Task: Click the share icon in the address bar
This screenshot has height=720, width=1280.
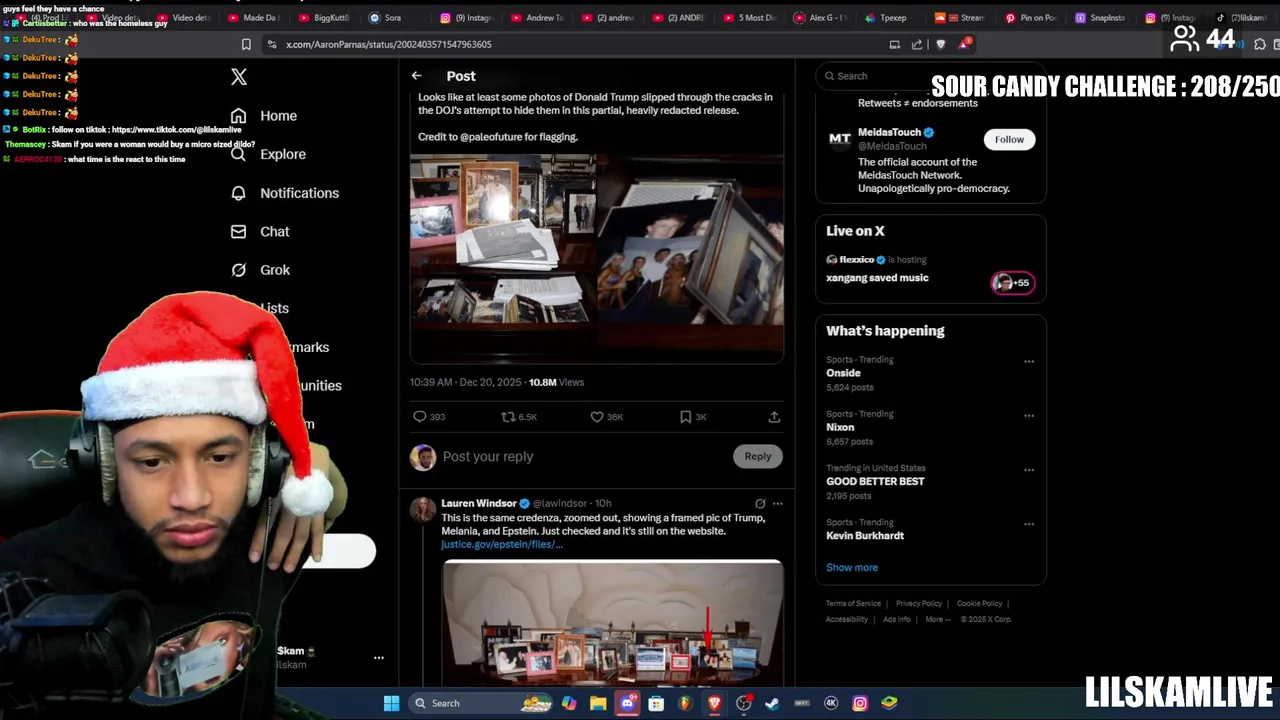Action: (x=917, y=44)
